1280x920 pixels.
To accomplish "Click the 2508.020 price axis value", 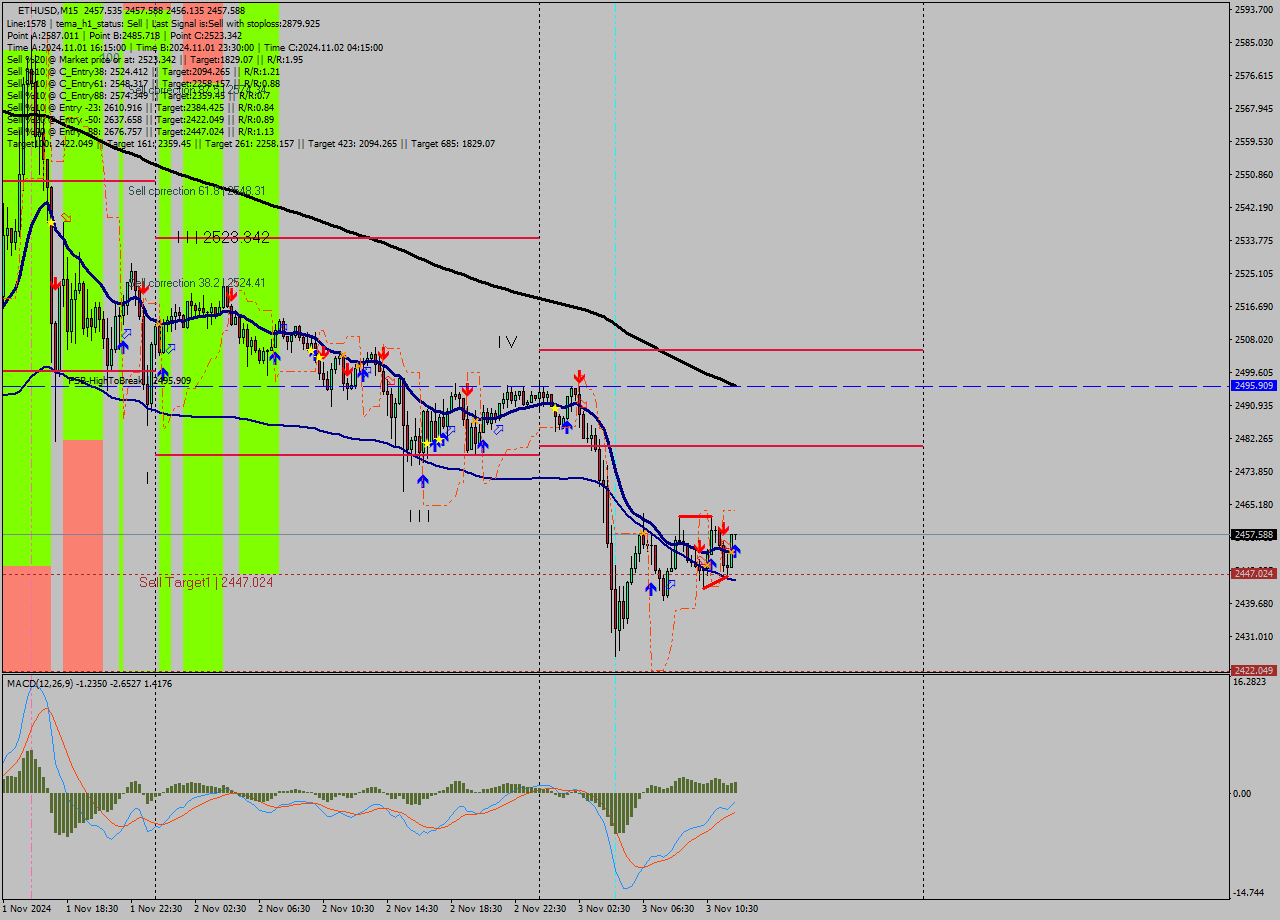I will 1254,340.
